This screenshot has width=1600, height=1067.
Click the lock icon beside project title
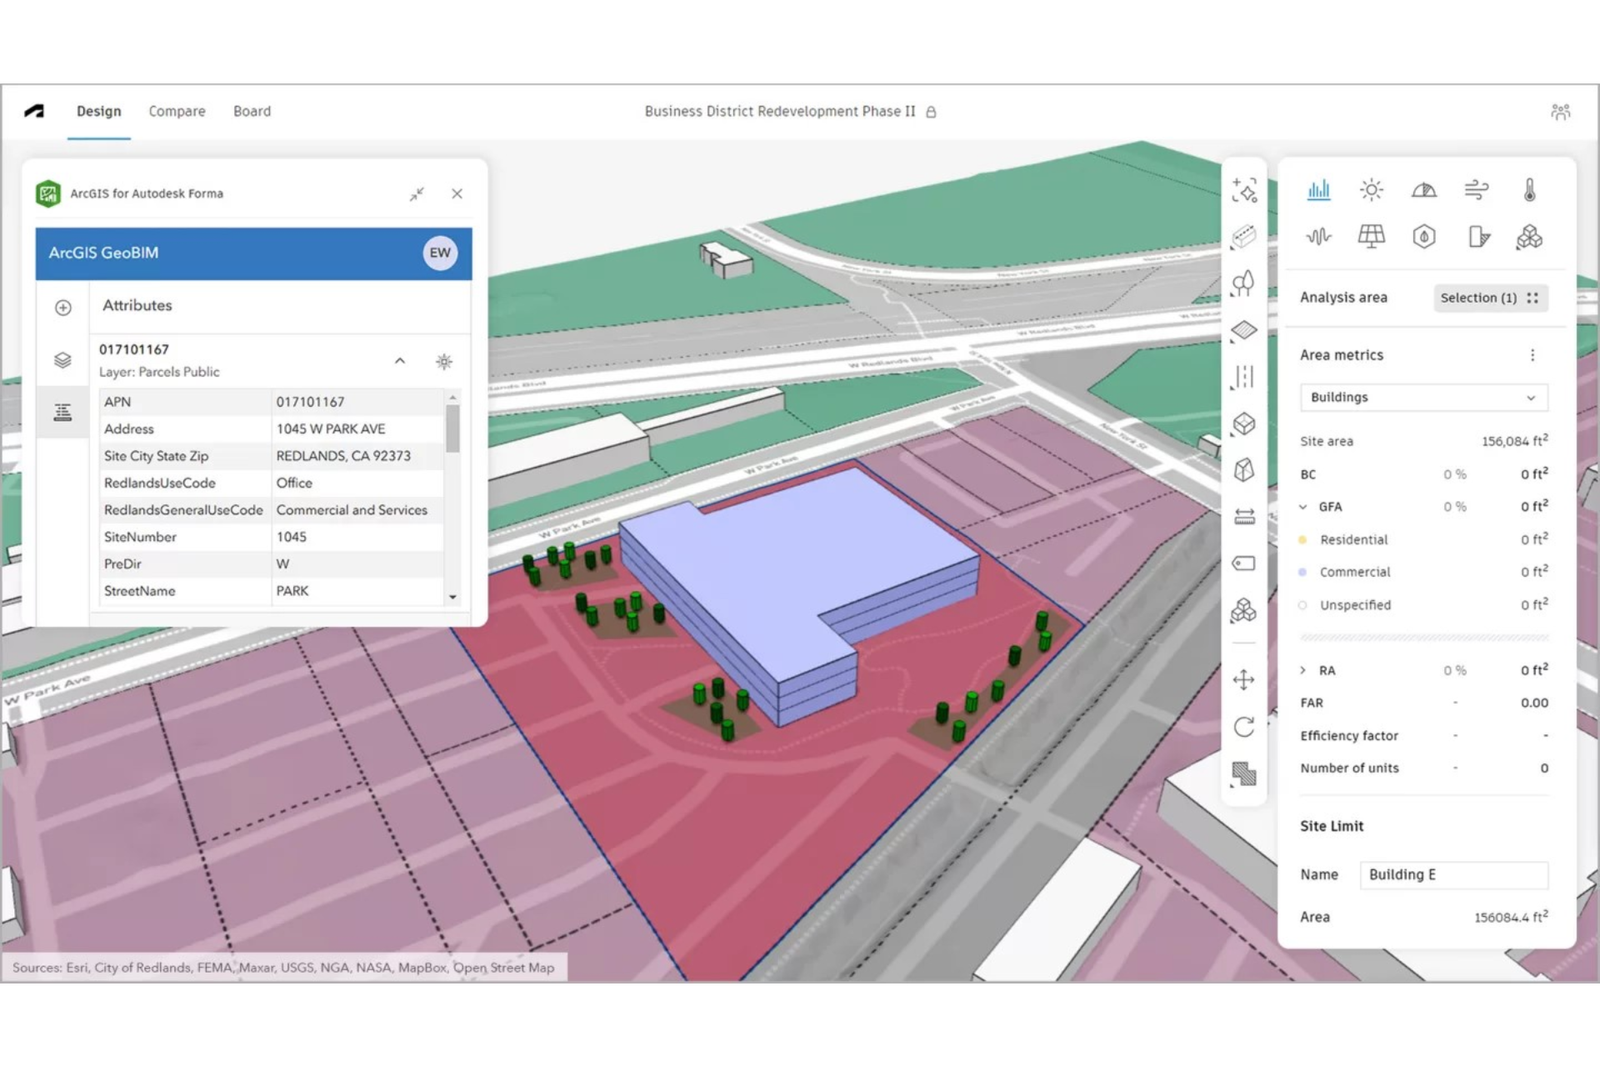(931, 112)
